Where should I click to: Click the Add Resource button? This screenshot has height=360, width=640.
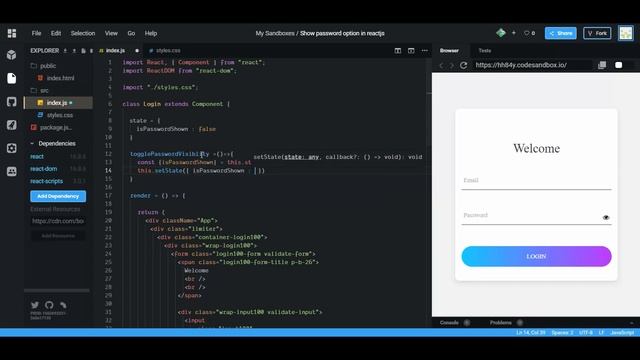click(x=58, y=236)
